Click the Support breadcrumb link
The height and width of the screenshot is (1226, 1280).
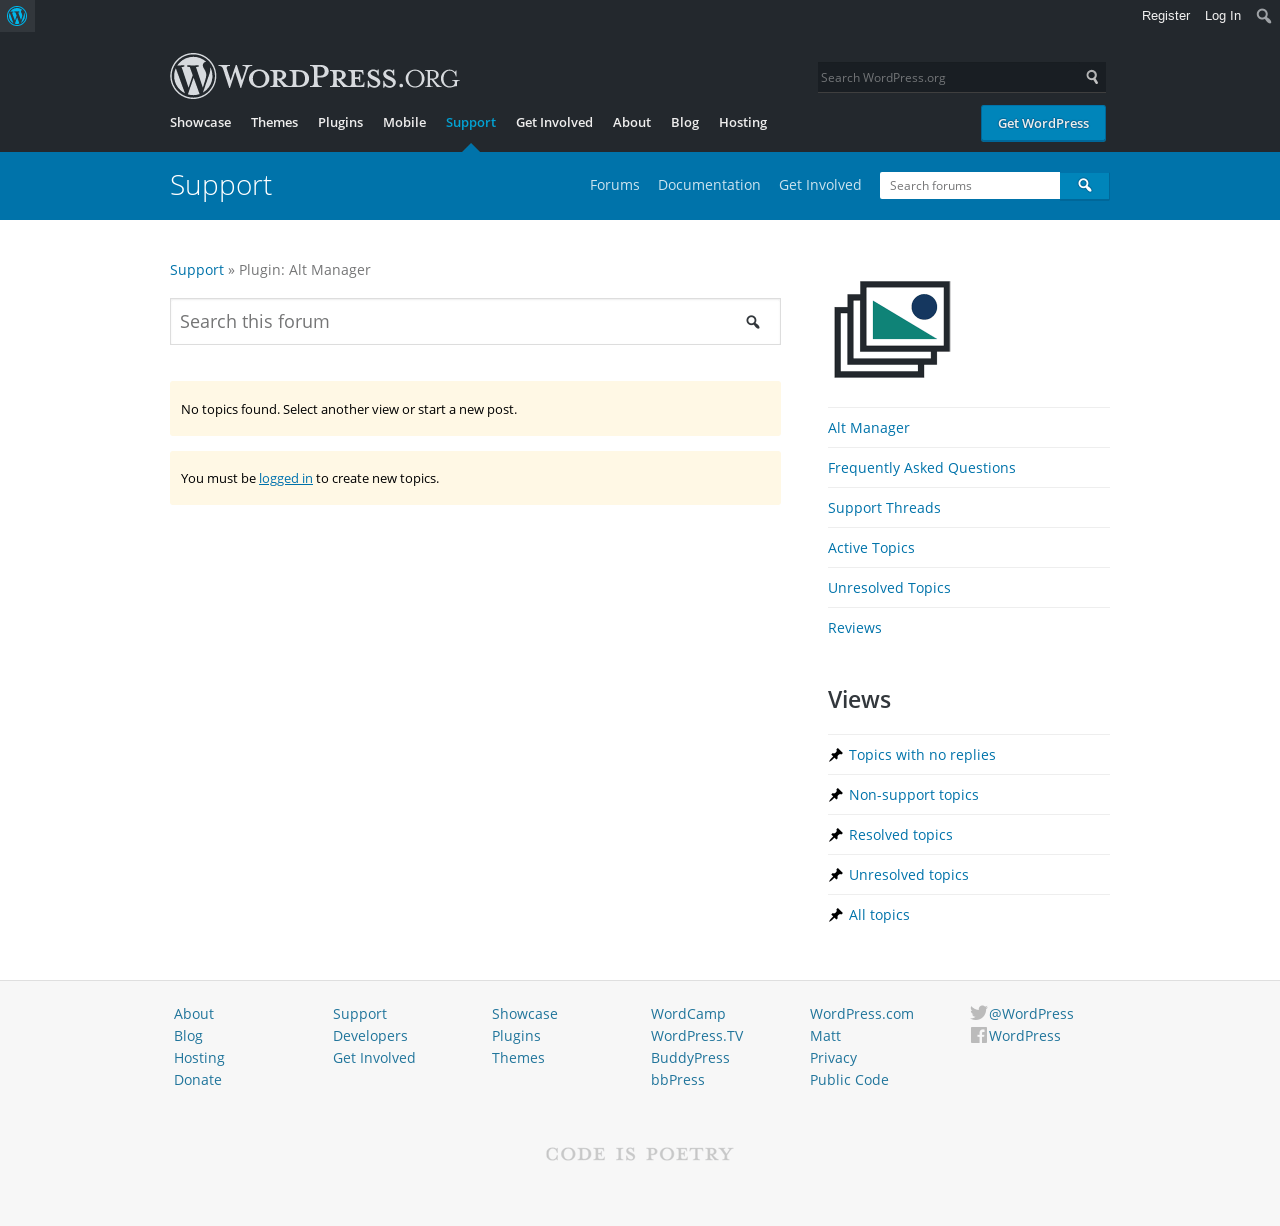(x=197, y=270)
